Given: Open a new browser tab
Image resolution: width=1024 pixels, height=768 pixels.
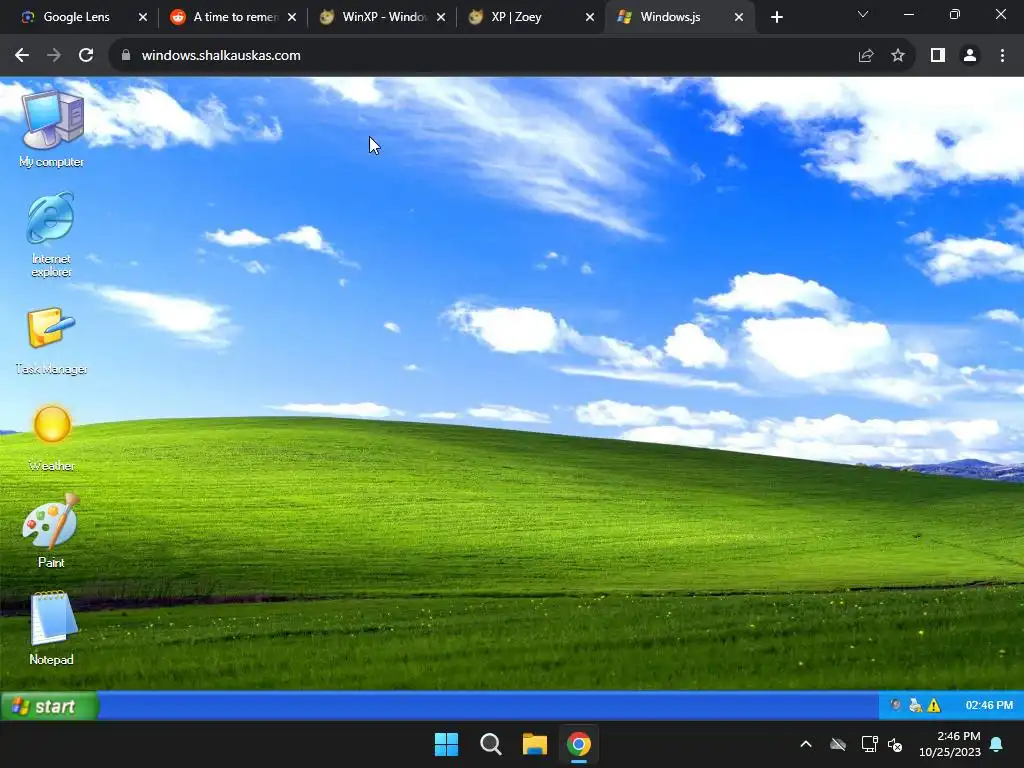Looking at the screenshot, I should tap(776, 17).
